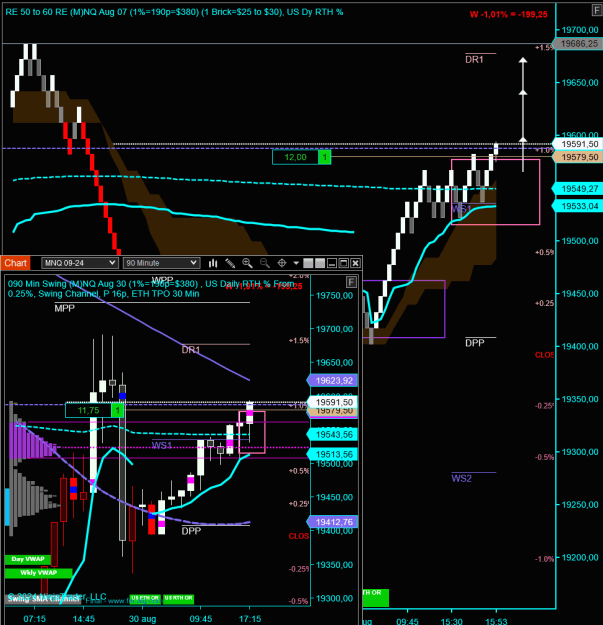This screenshot has width=603, height=625.
Task: Open the MNQ 09-24 instrument dropdown
Action: pyautogui.click(x=79, y=263)
